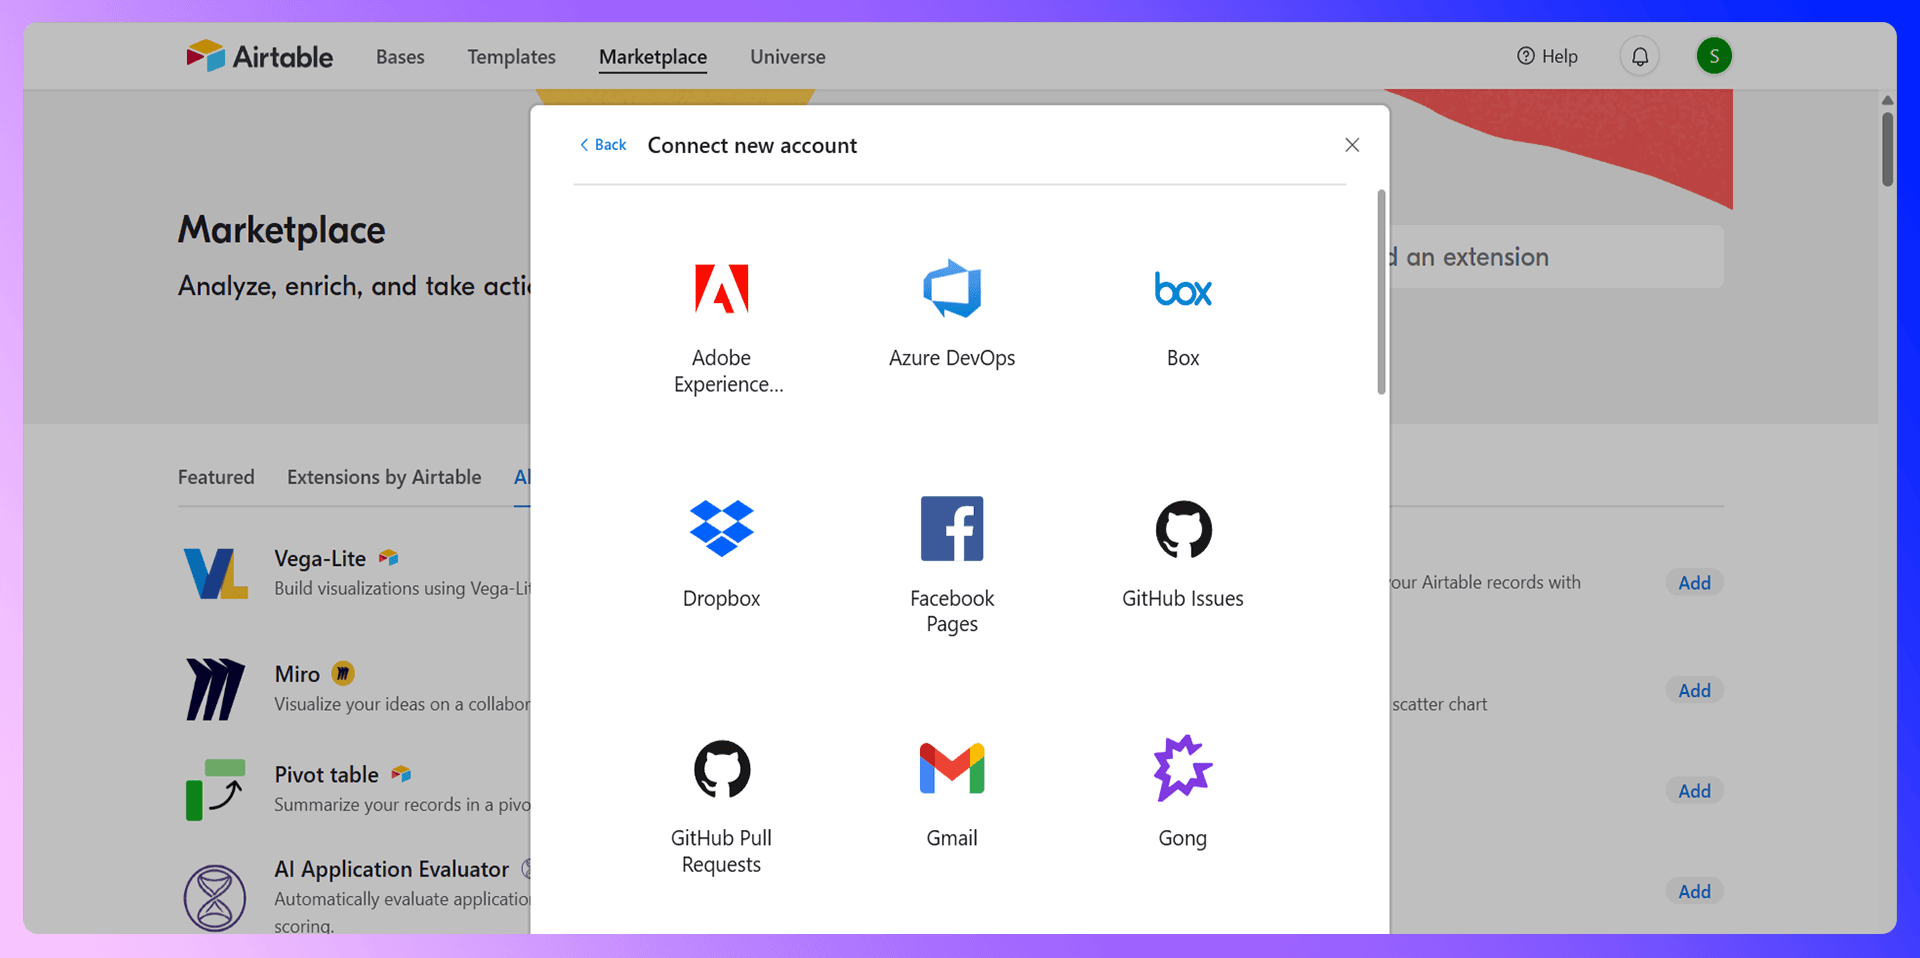The width and height of the screenshot is (1920, 958).
Task: Add the Vega-Lite row extension
Action: click(x=1694, y=583)
